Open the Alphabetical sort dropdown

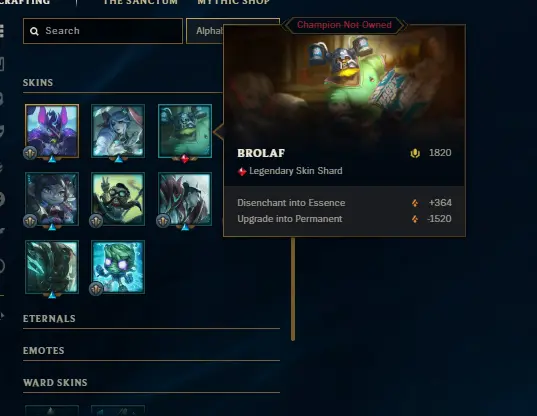205,31
